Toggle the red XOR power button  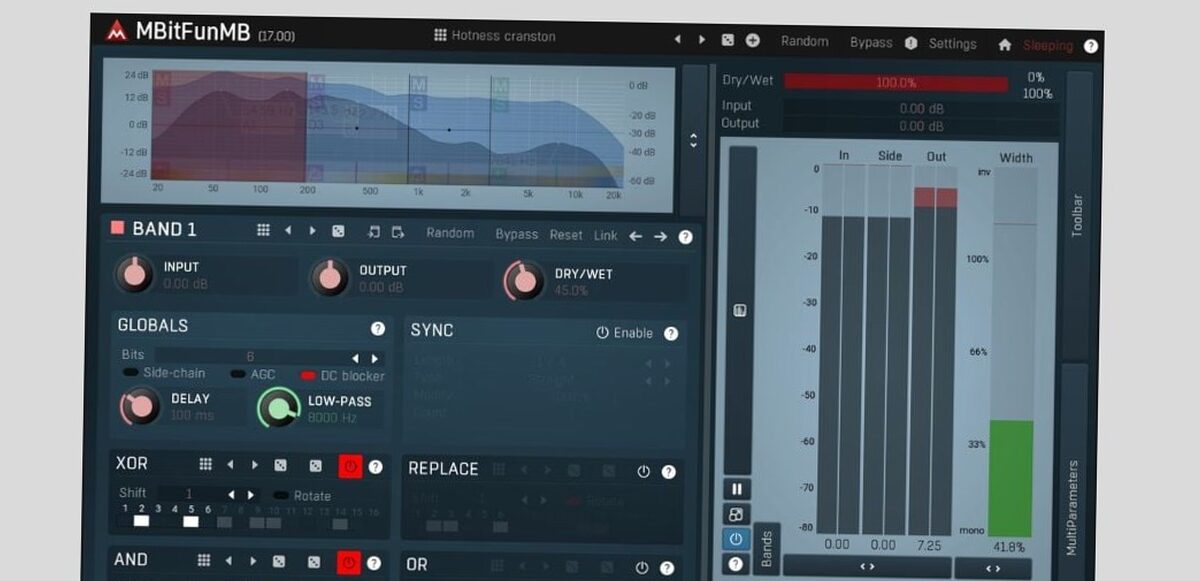pos(350,465)
